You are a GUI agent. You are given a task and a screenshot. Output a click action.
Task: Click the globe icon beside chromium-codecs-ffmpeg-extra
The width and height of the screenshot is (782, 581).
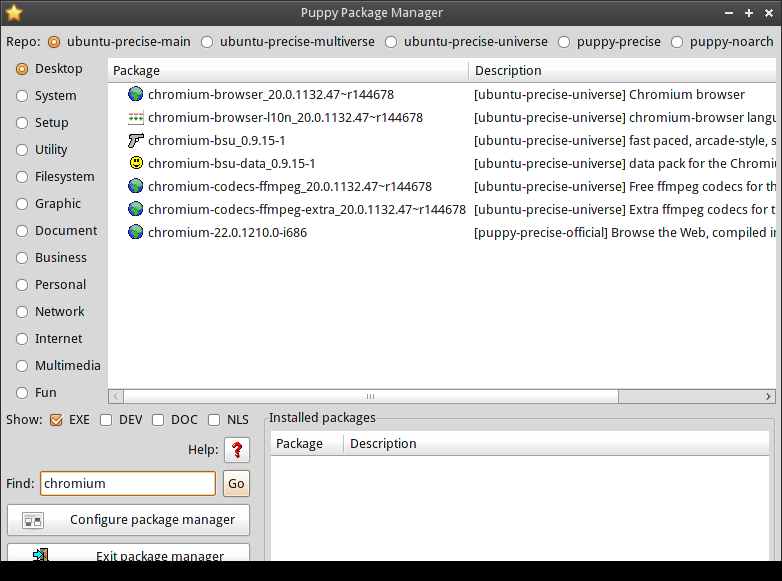pos(135,209)
